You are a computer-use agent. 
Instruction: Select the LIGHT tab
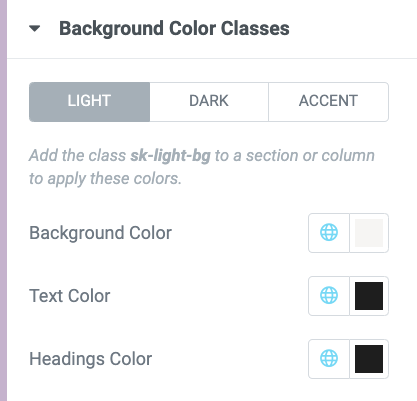(89, 102)
